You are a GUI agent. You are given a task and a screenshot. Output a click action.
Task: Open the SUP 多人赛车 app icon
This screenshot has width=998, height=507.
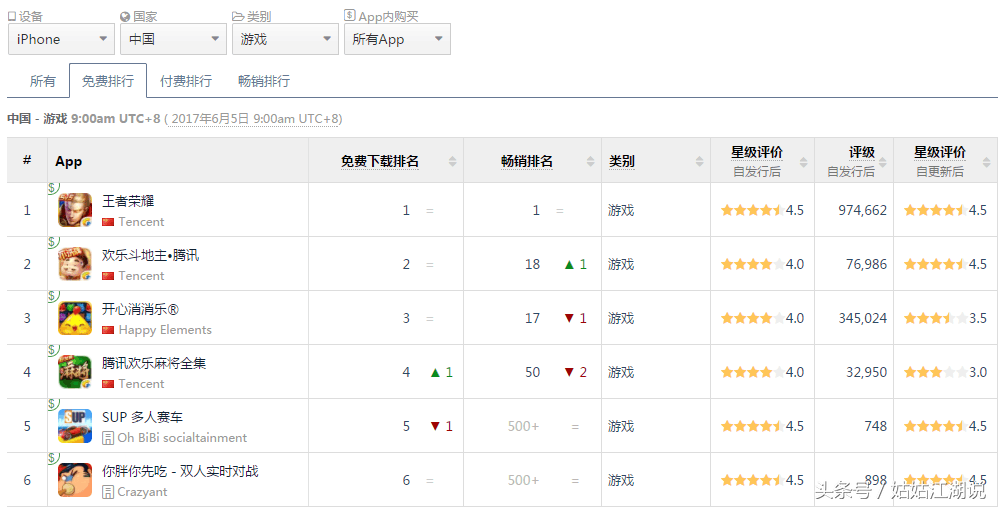coord(75,426)
